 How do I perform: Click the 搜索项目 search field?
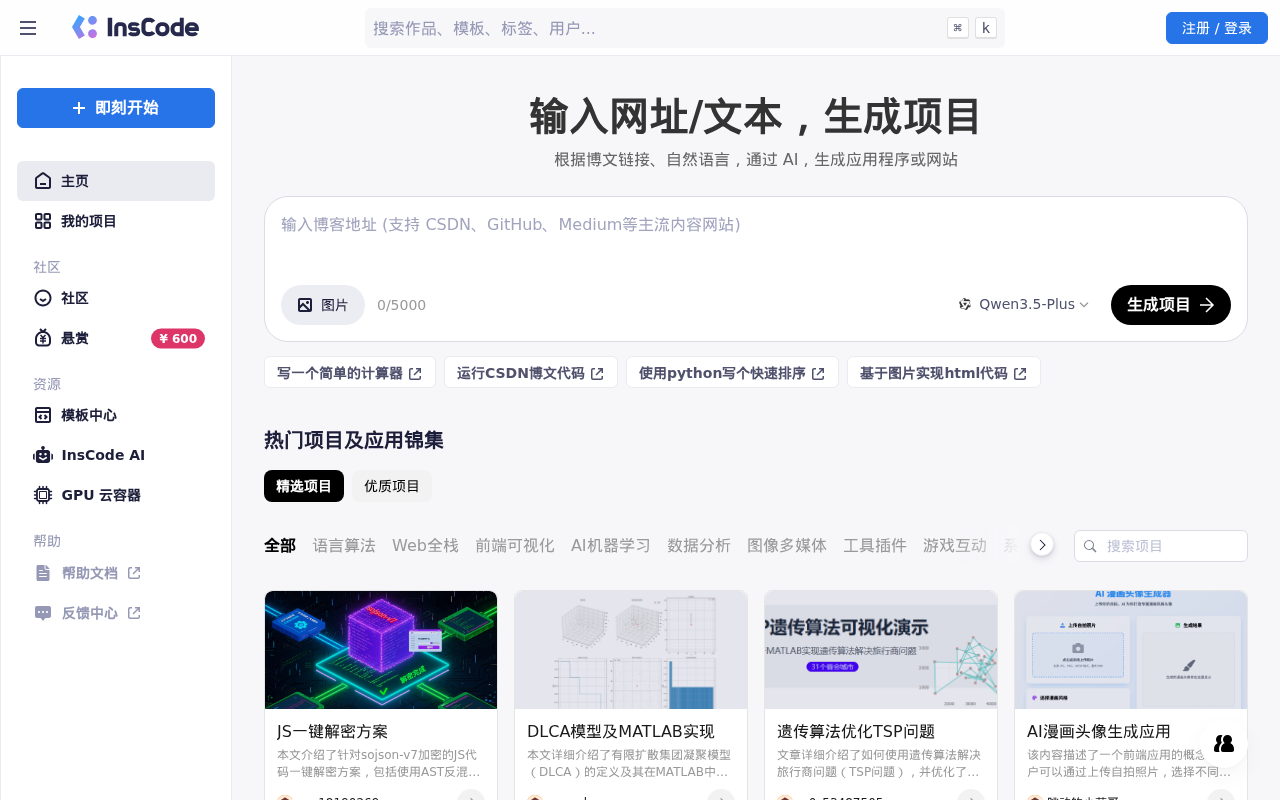(1161, 546)
